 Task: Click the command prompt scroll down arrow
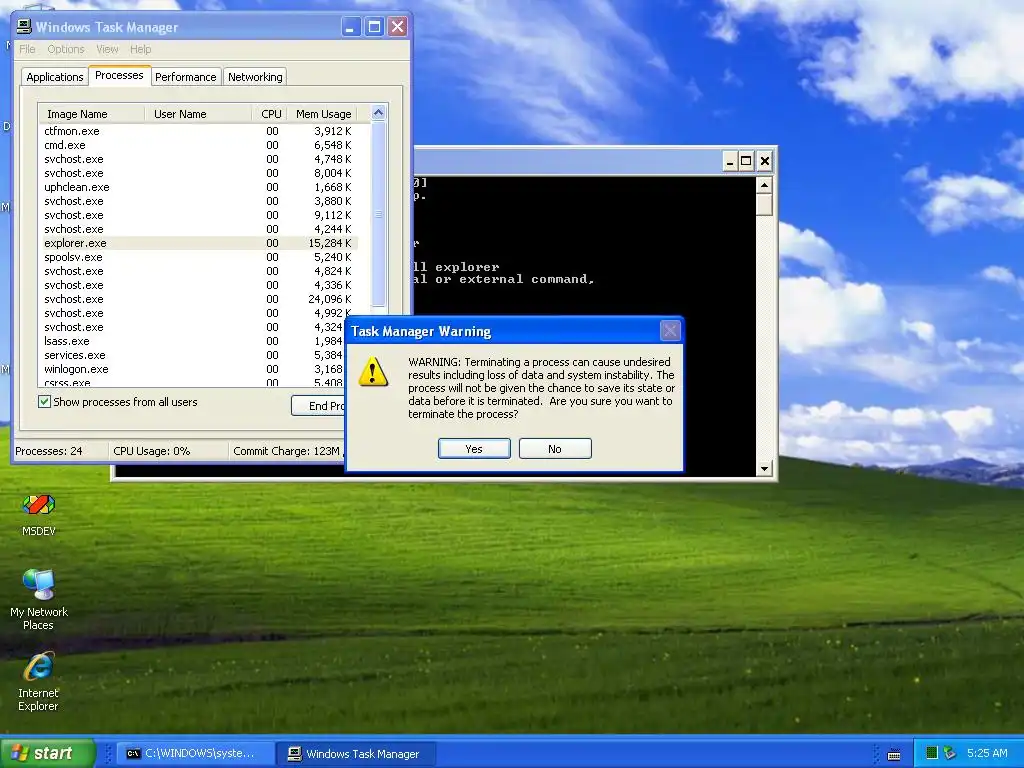point(764,468)
